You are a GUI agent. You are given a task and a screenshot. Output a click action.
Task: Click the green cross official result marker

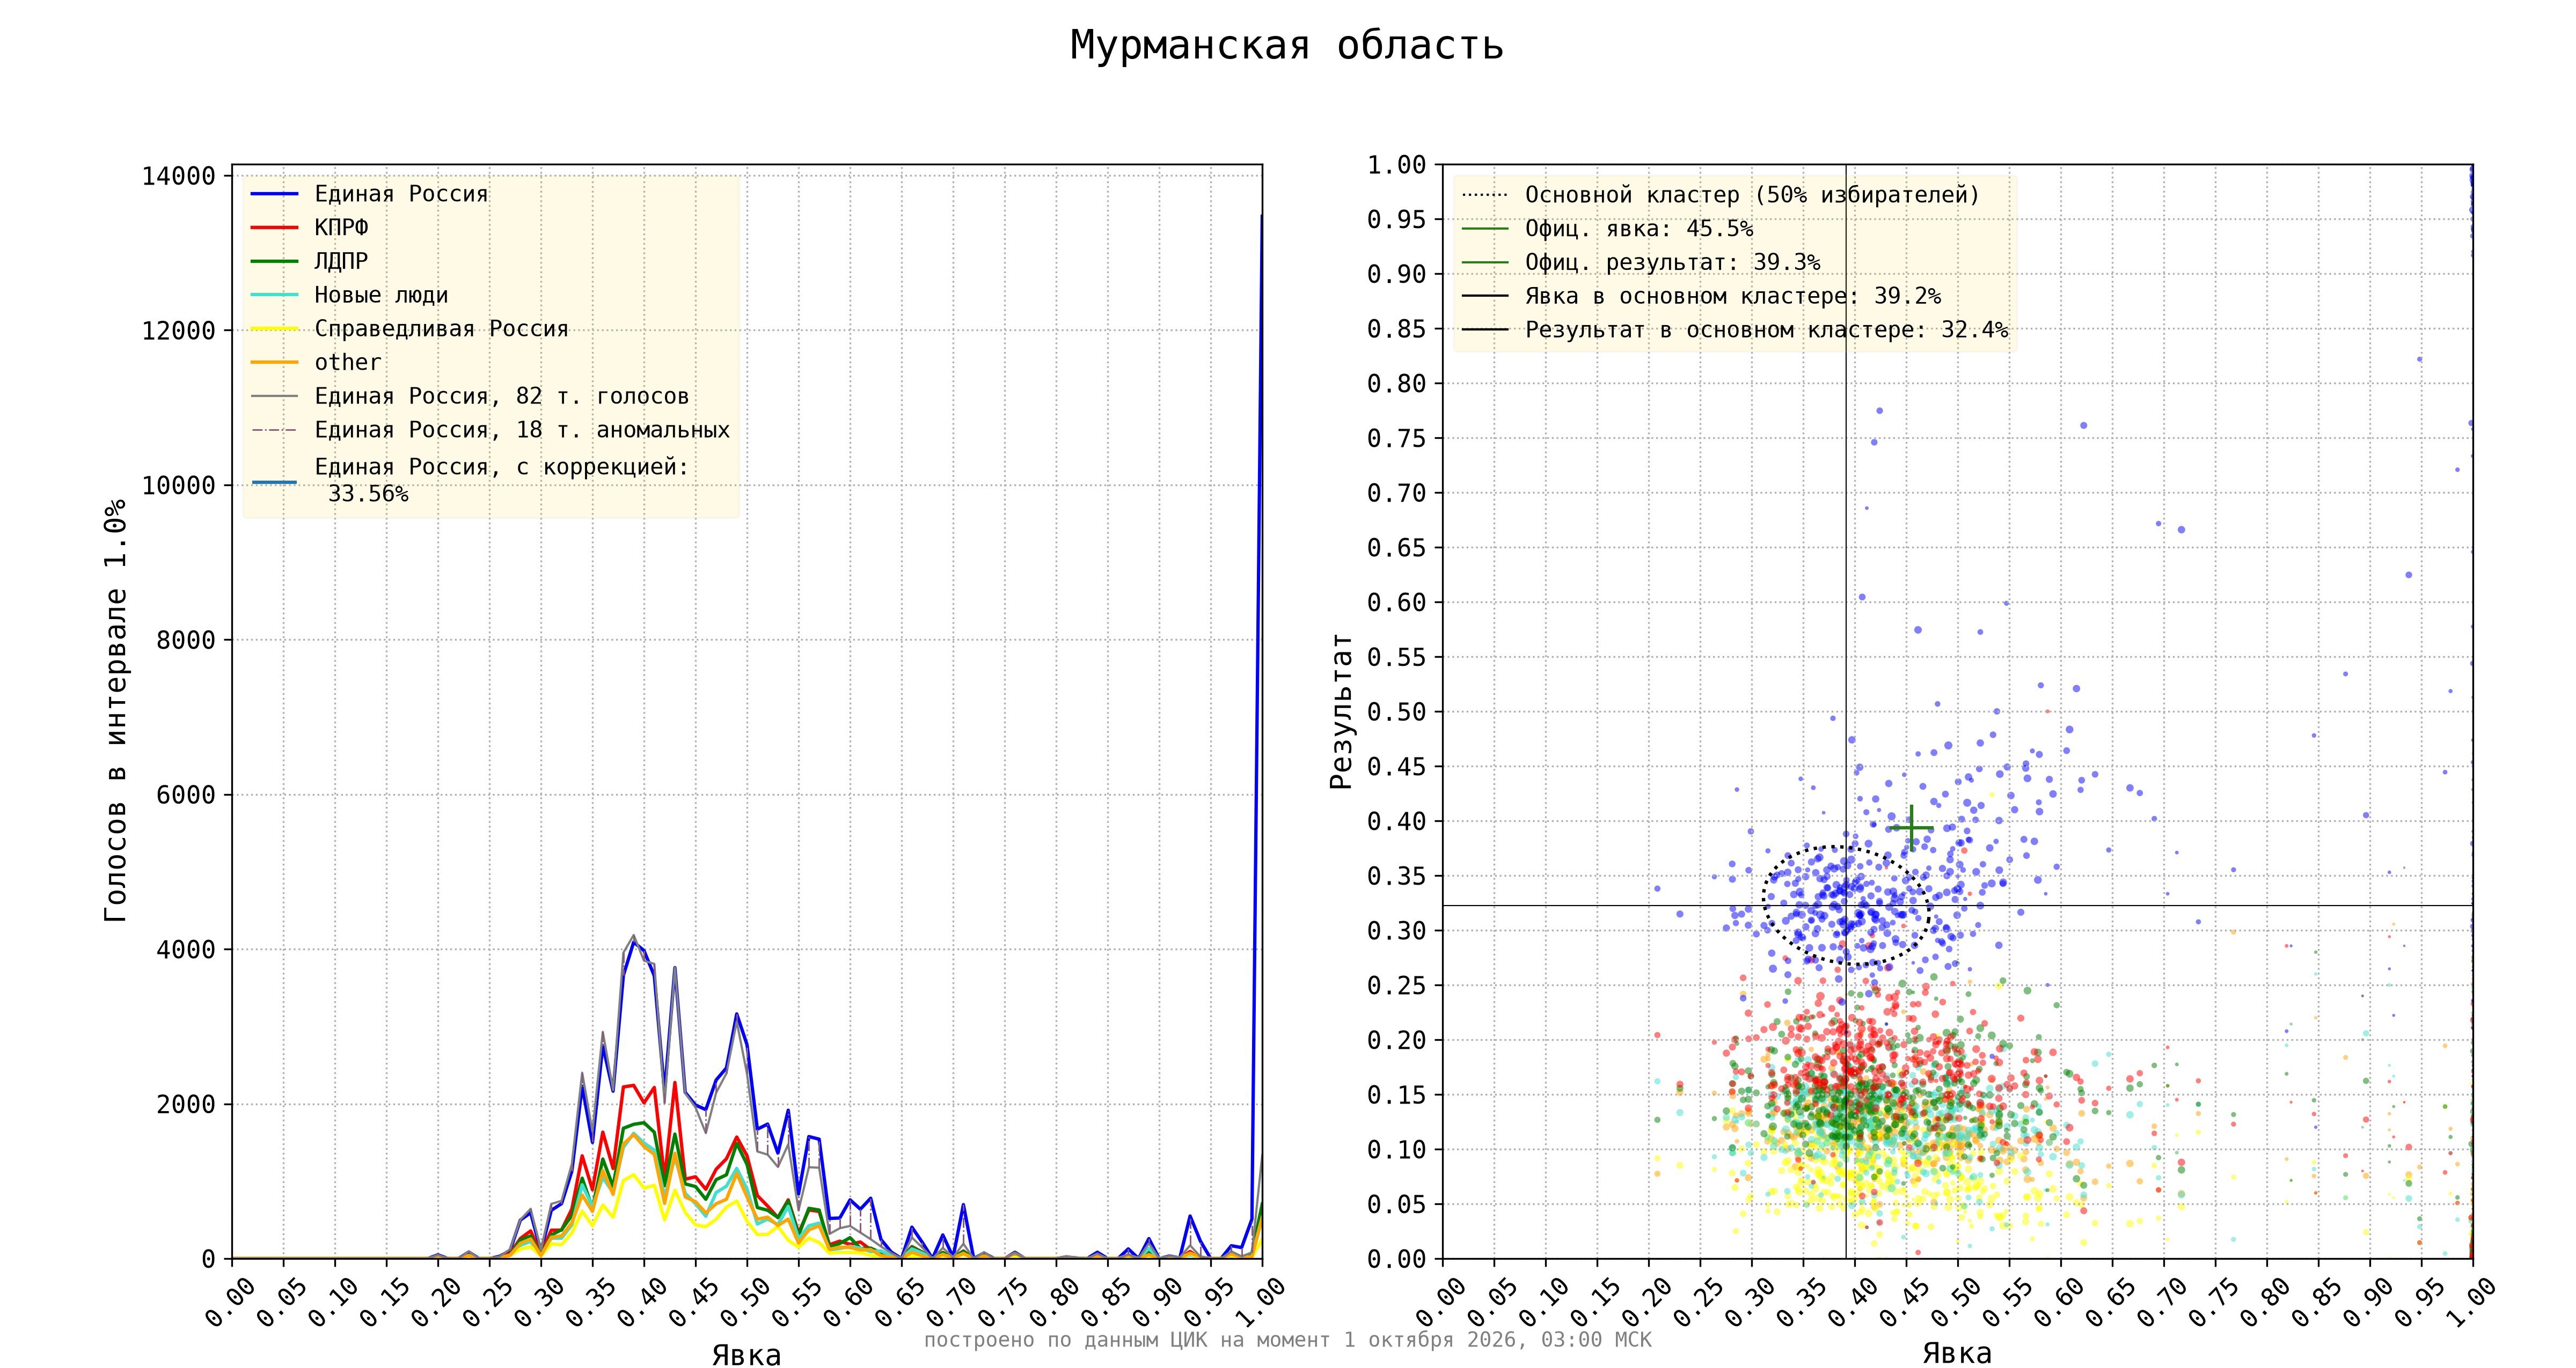pos(1911,828)
